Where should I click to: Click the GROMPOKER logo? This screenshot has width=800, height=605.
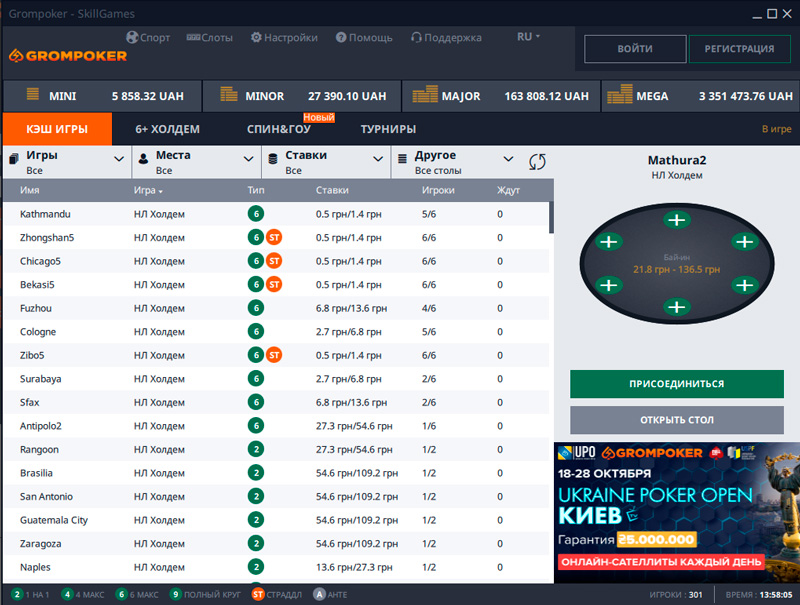pos(68,55)
